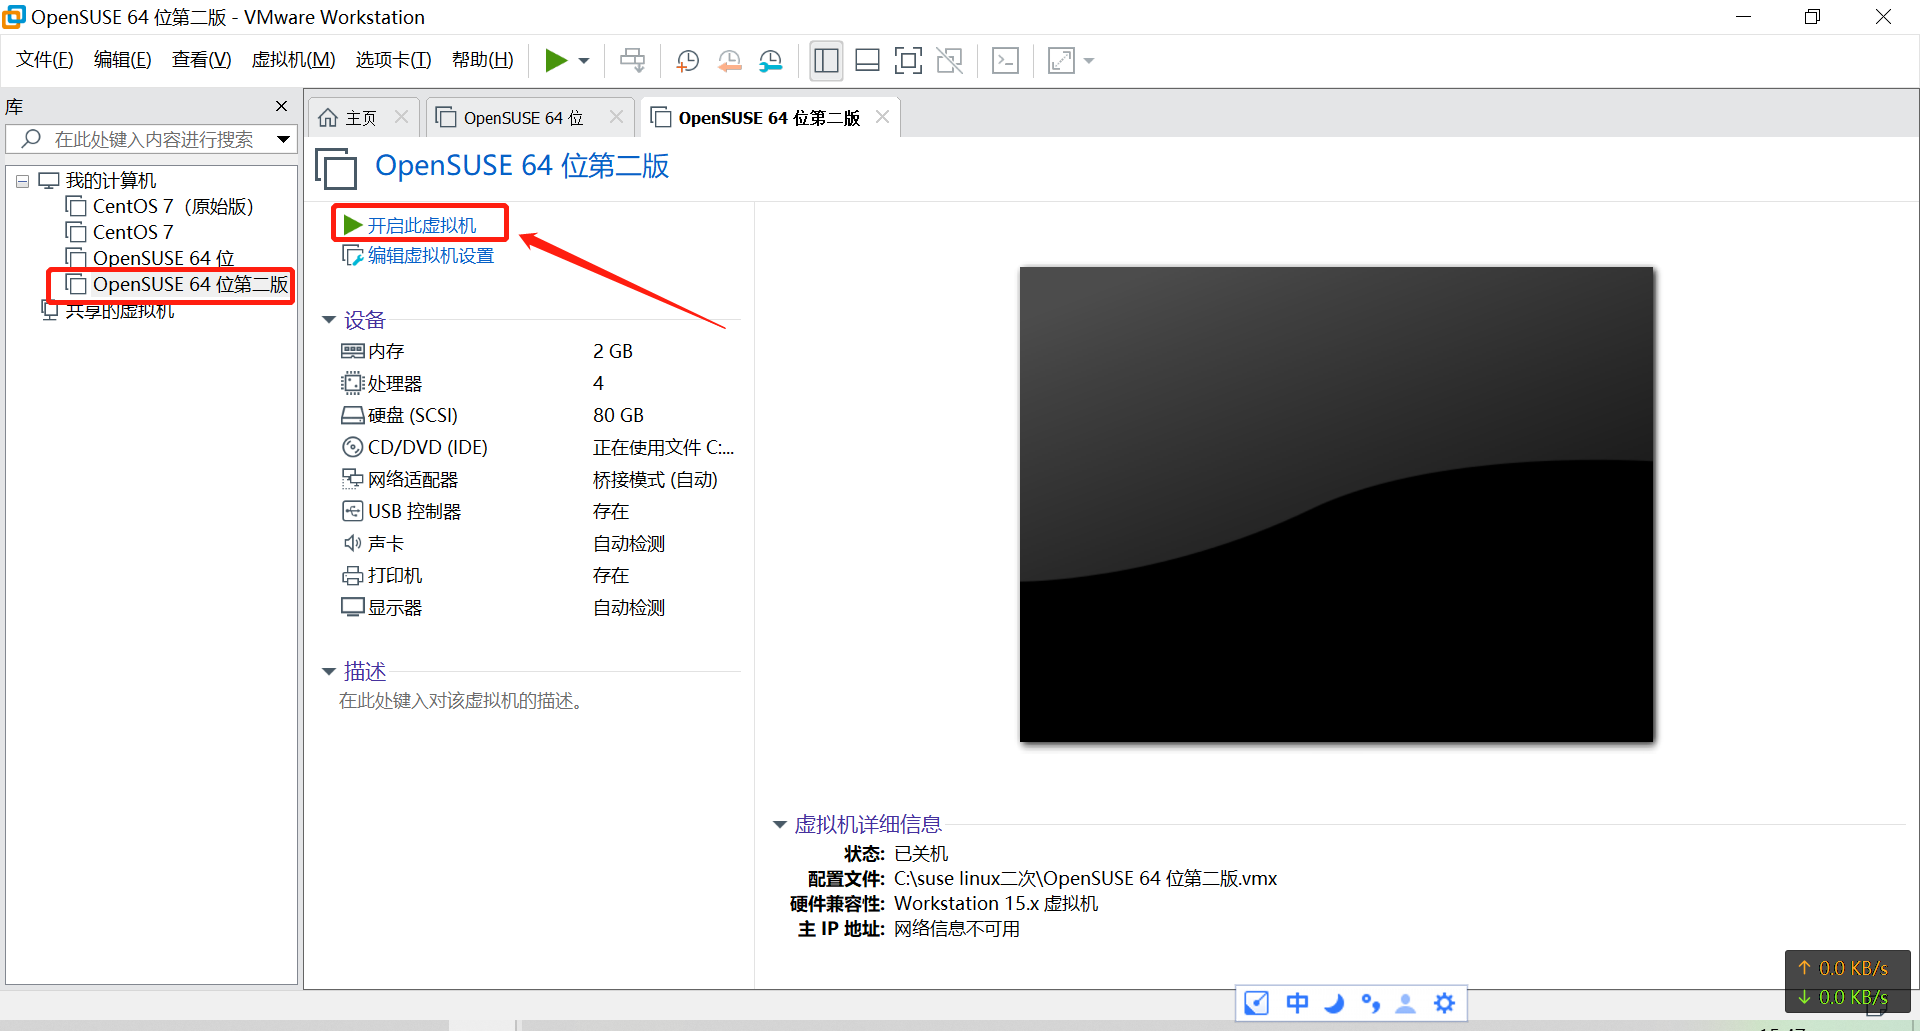This screenshot has height=1031, width=1920.
Task: Click 开启此虚拟机 to power on
Action: click(421, 225)
